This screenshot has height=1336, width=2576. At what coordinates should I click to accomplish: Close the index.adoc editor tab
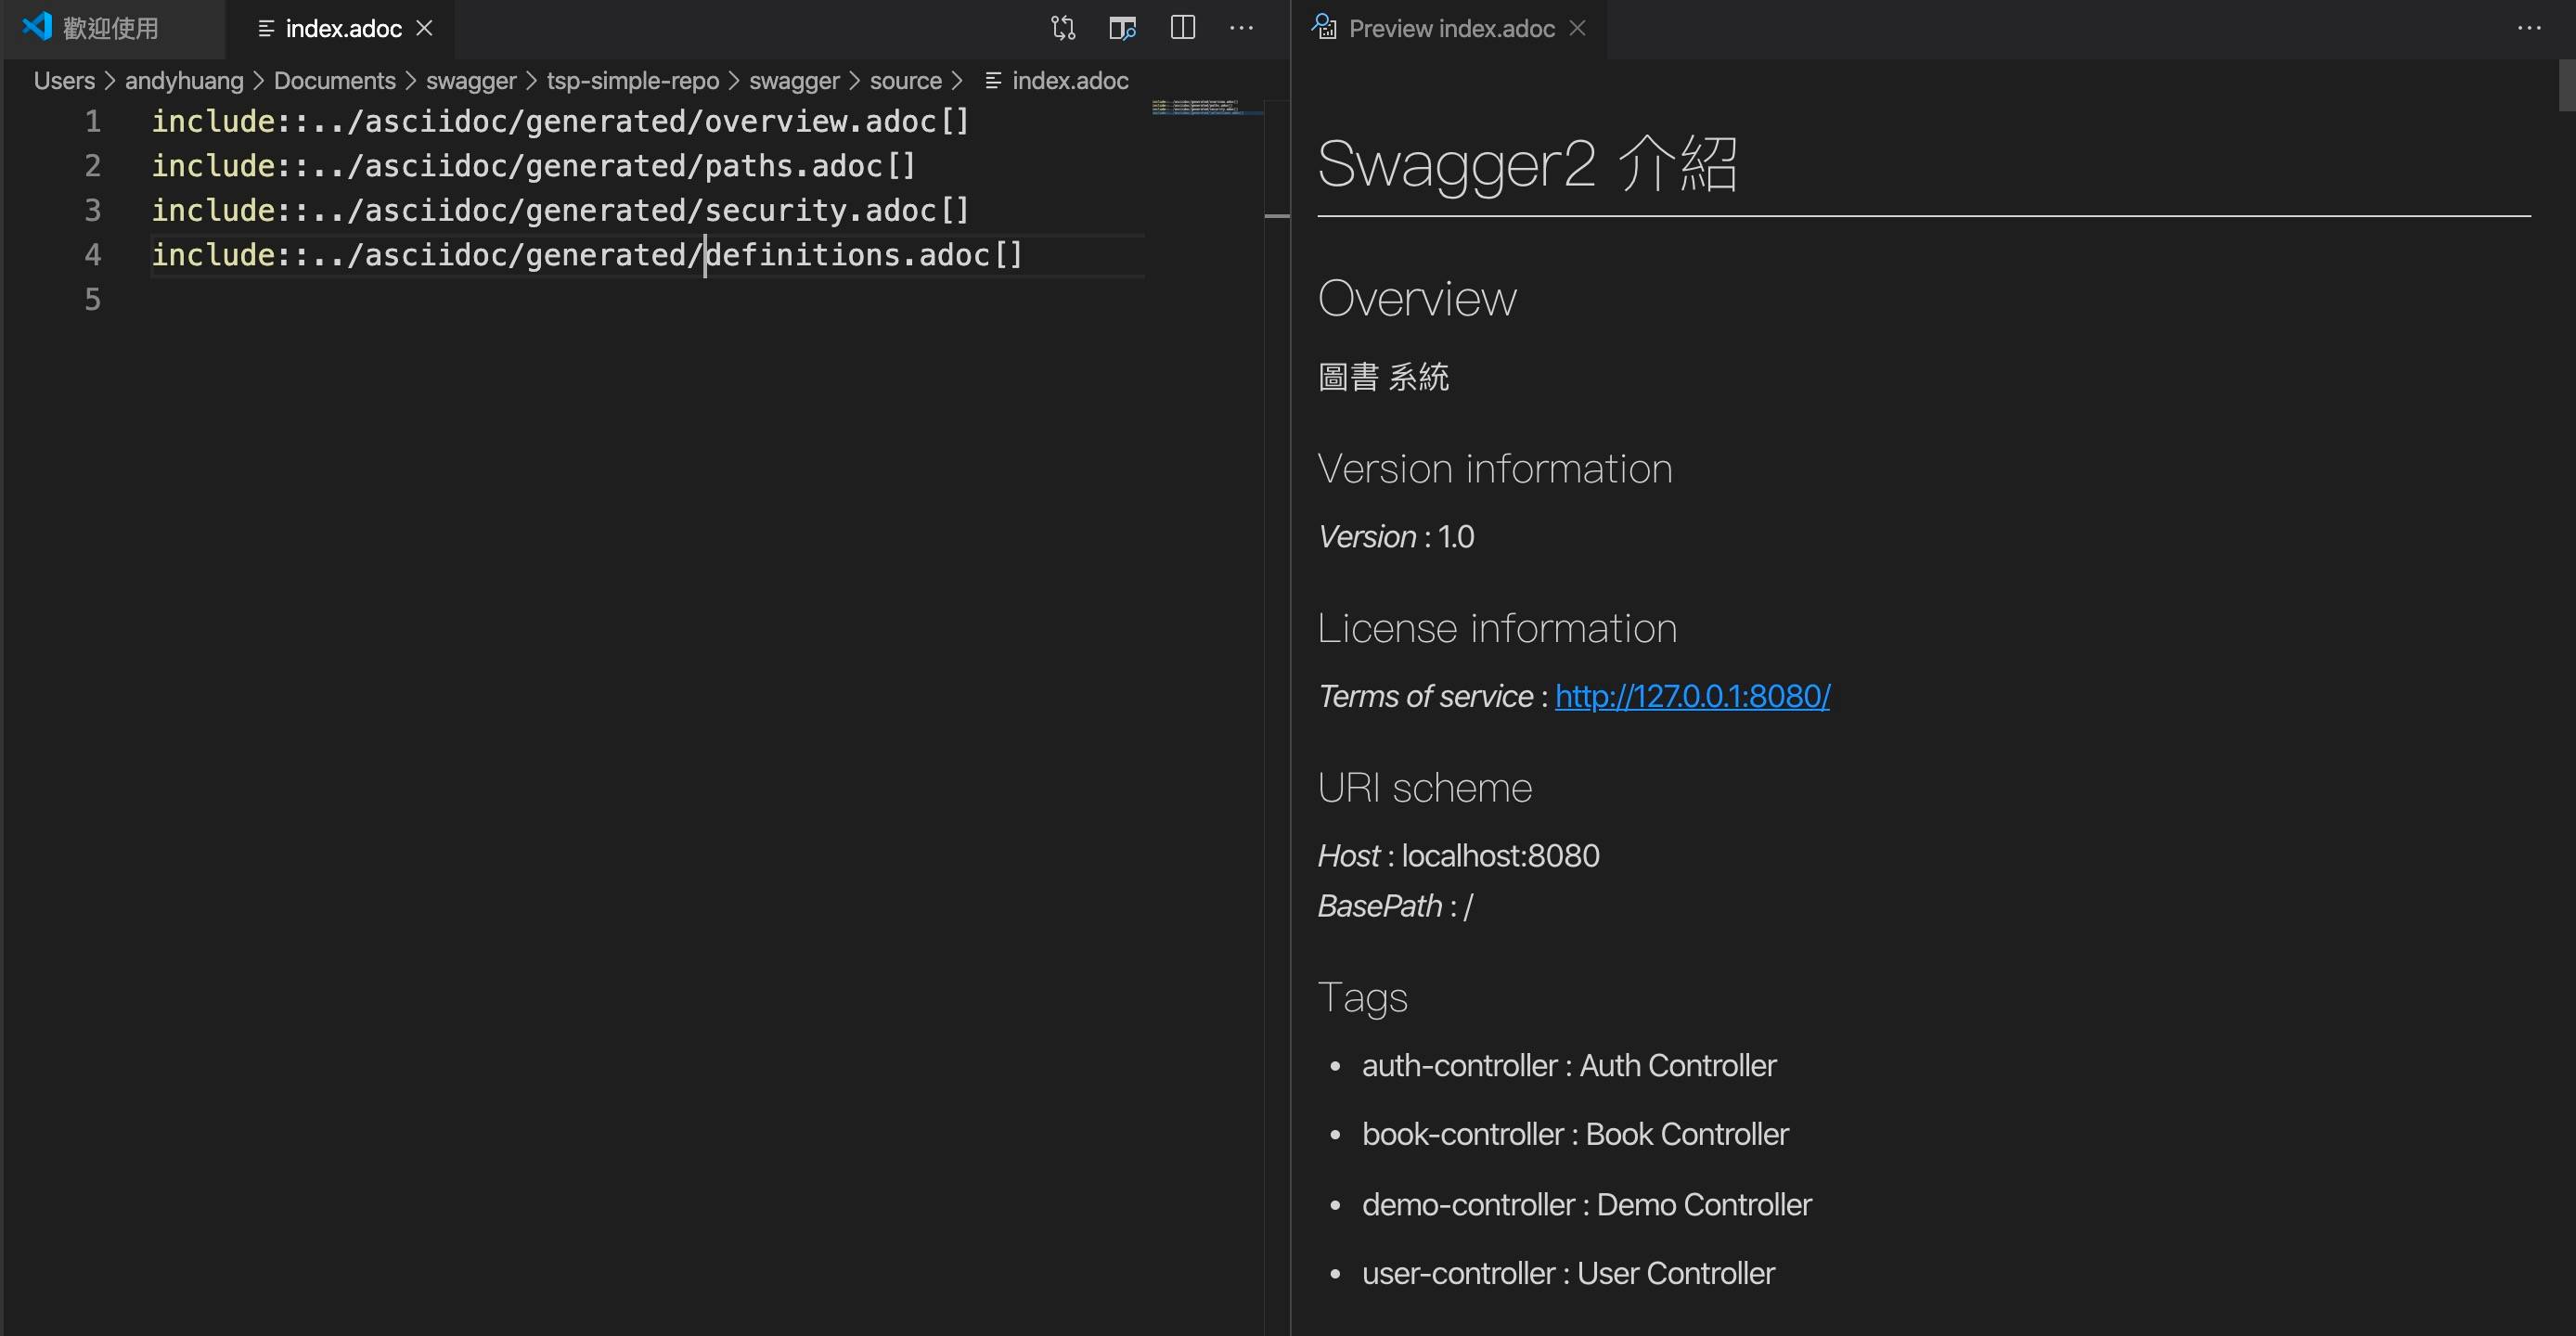(425, 28)
